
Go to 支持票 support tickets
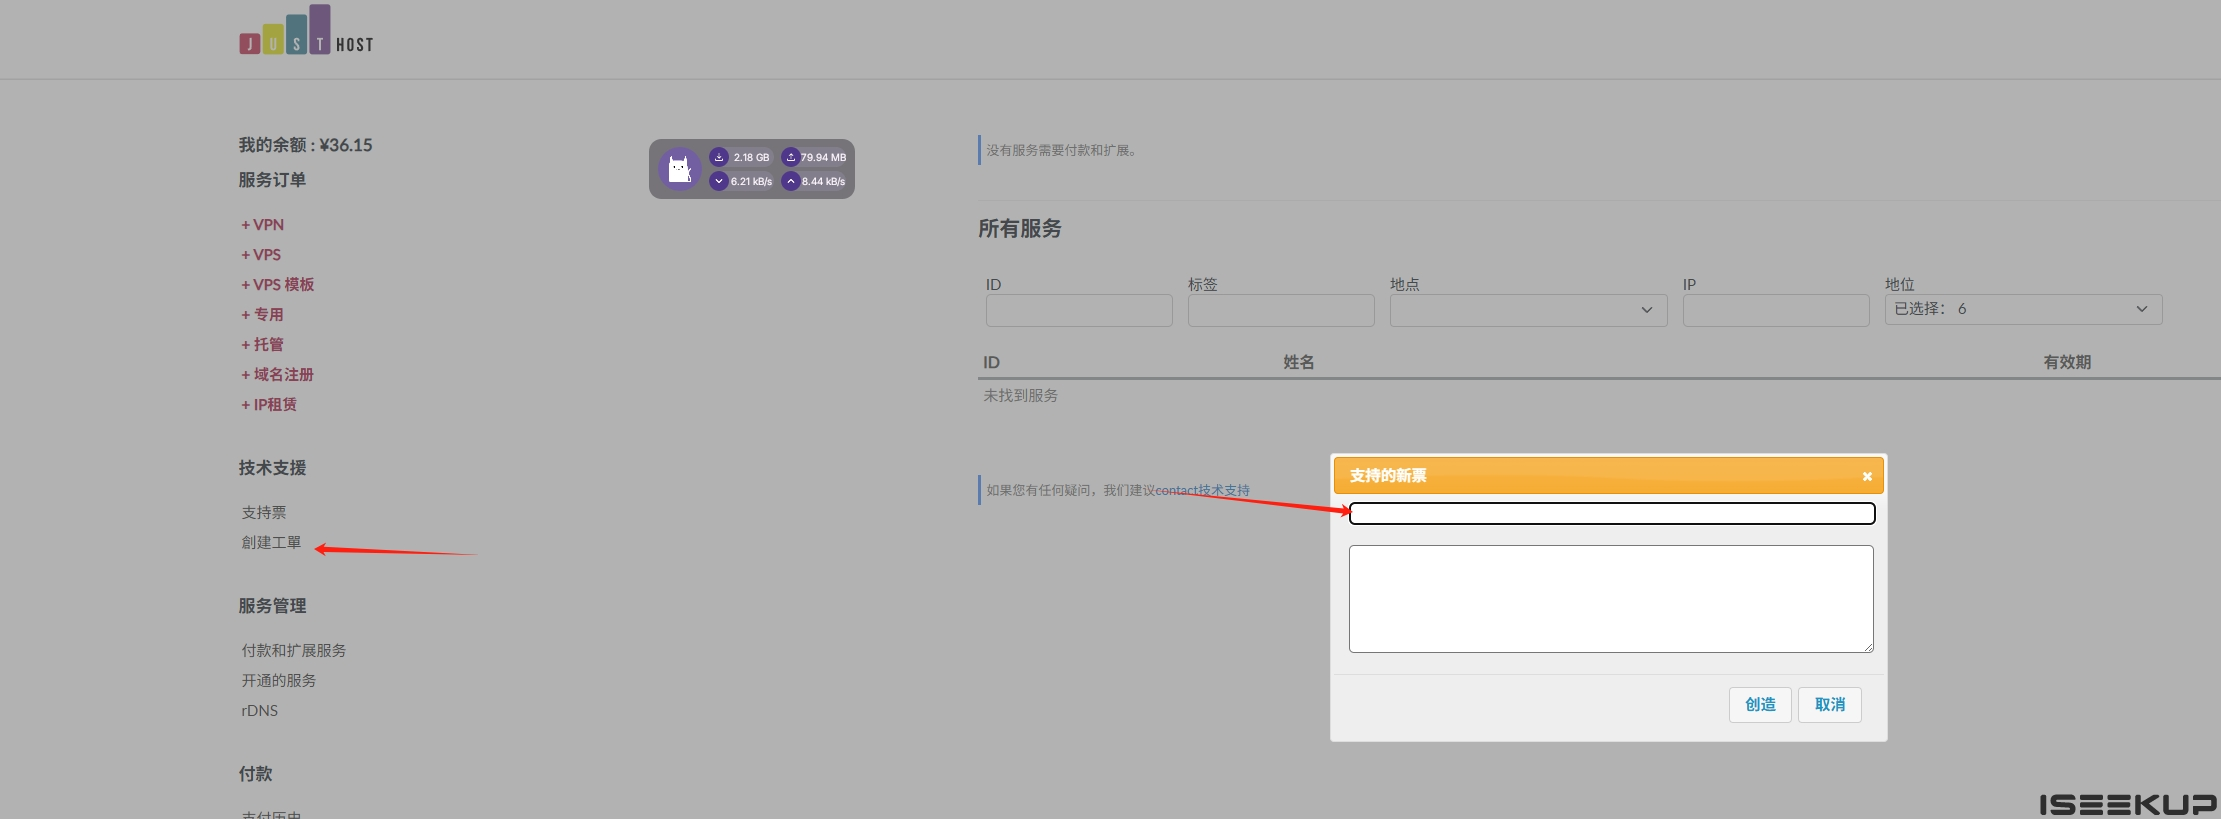264,513
